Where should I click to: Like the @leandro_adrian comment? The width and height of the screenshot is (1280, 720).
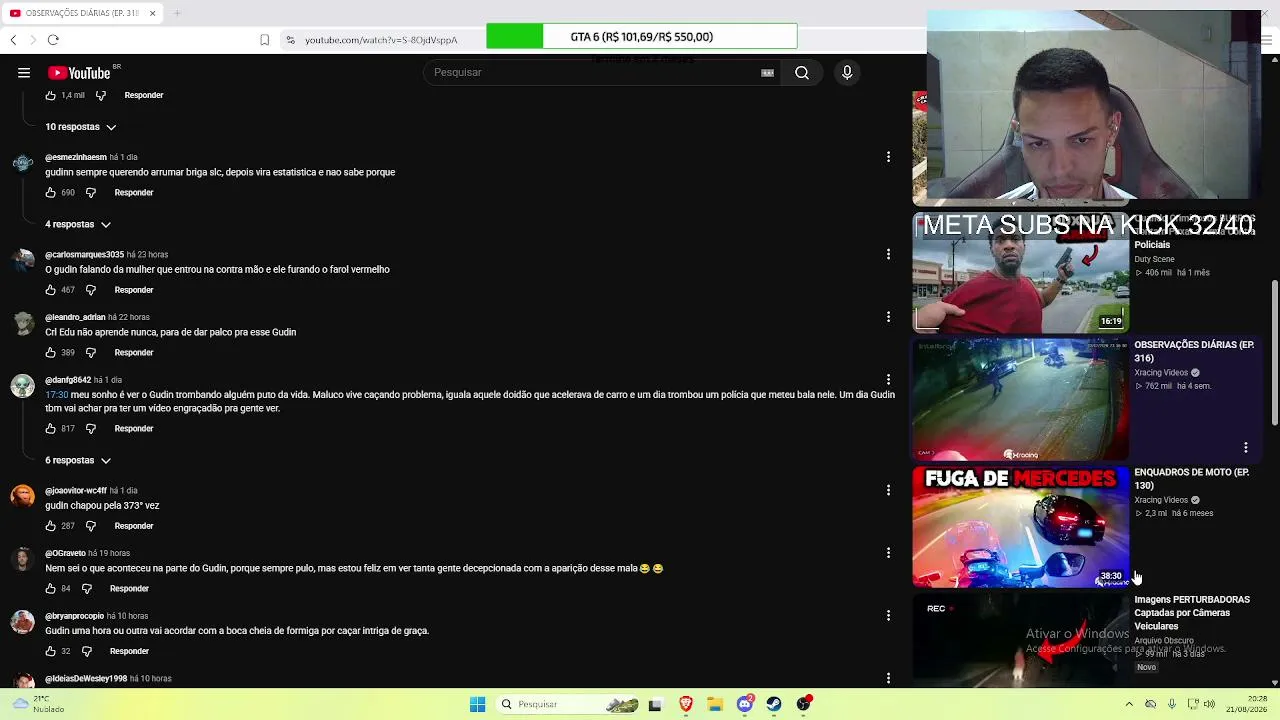click(51, 352)
